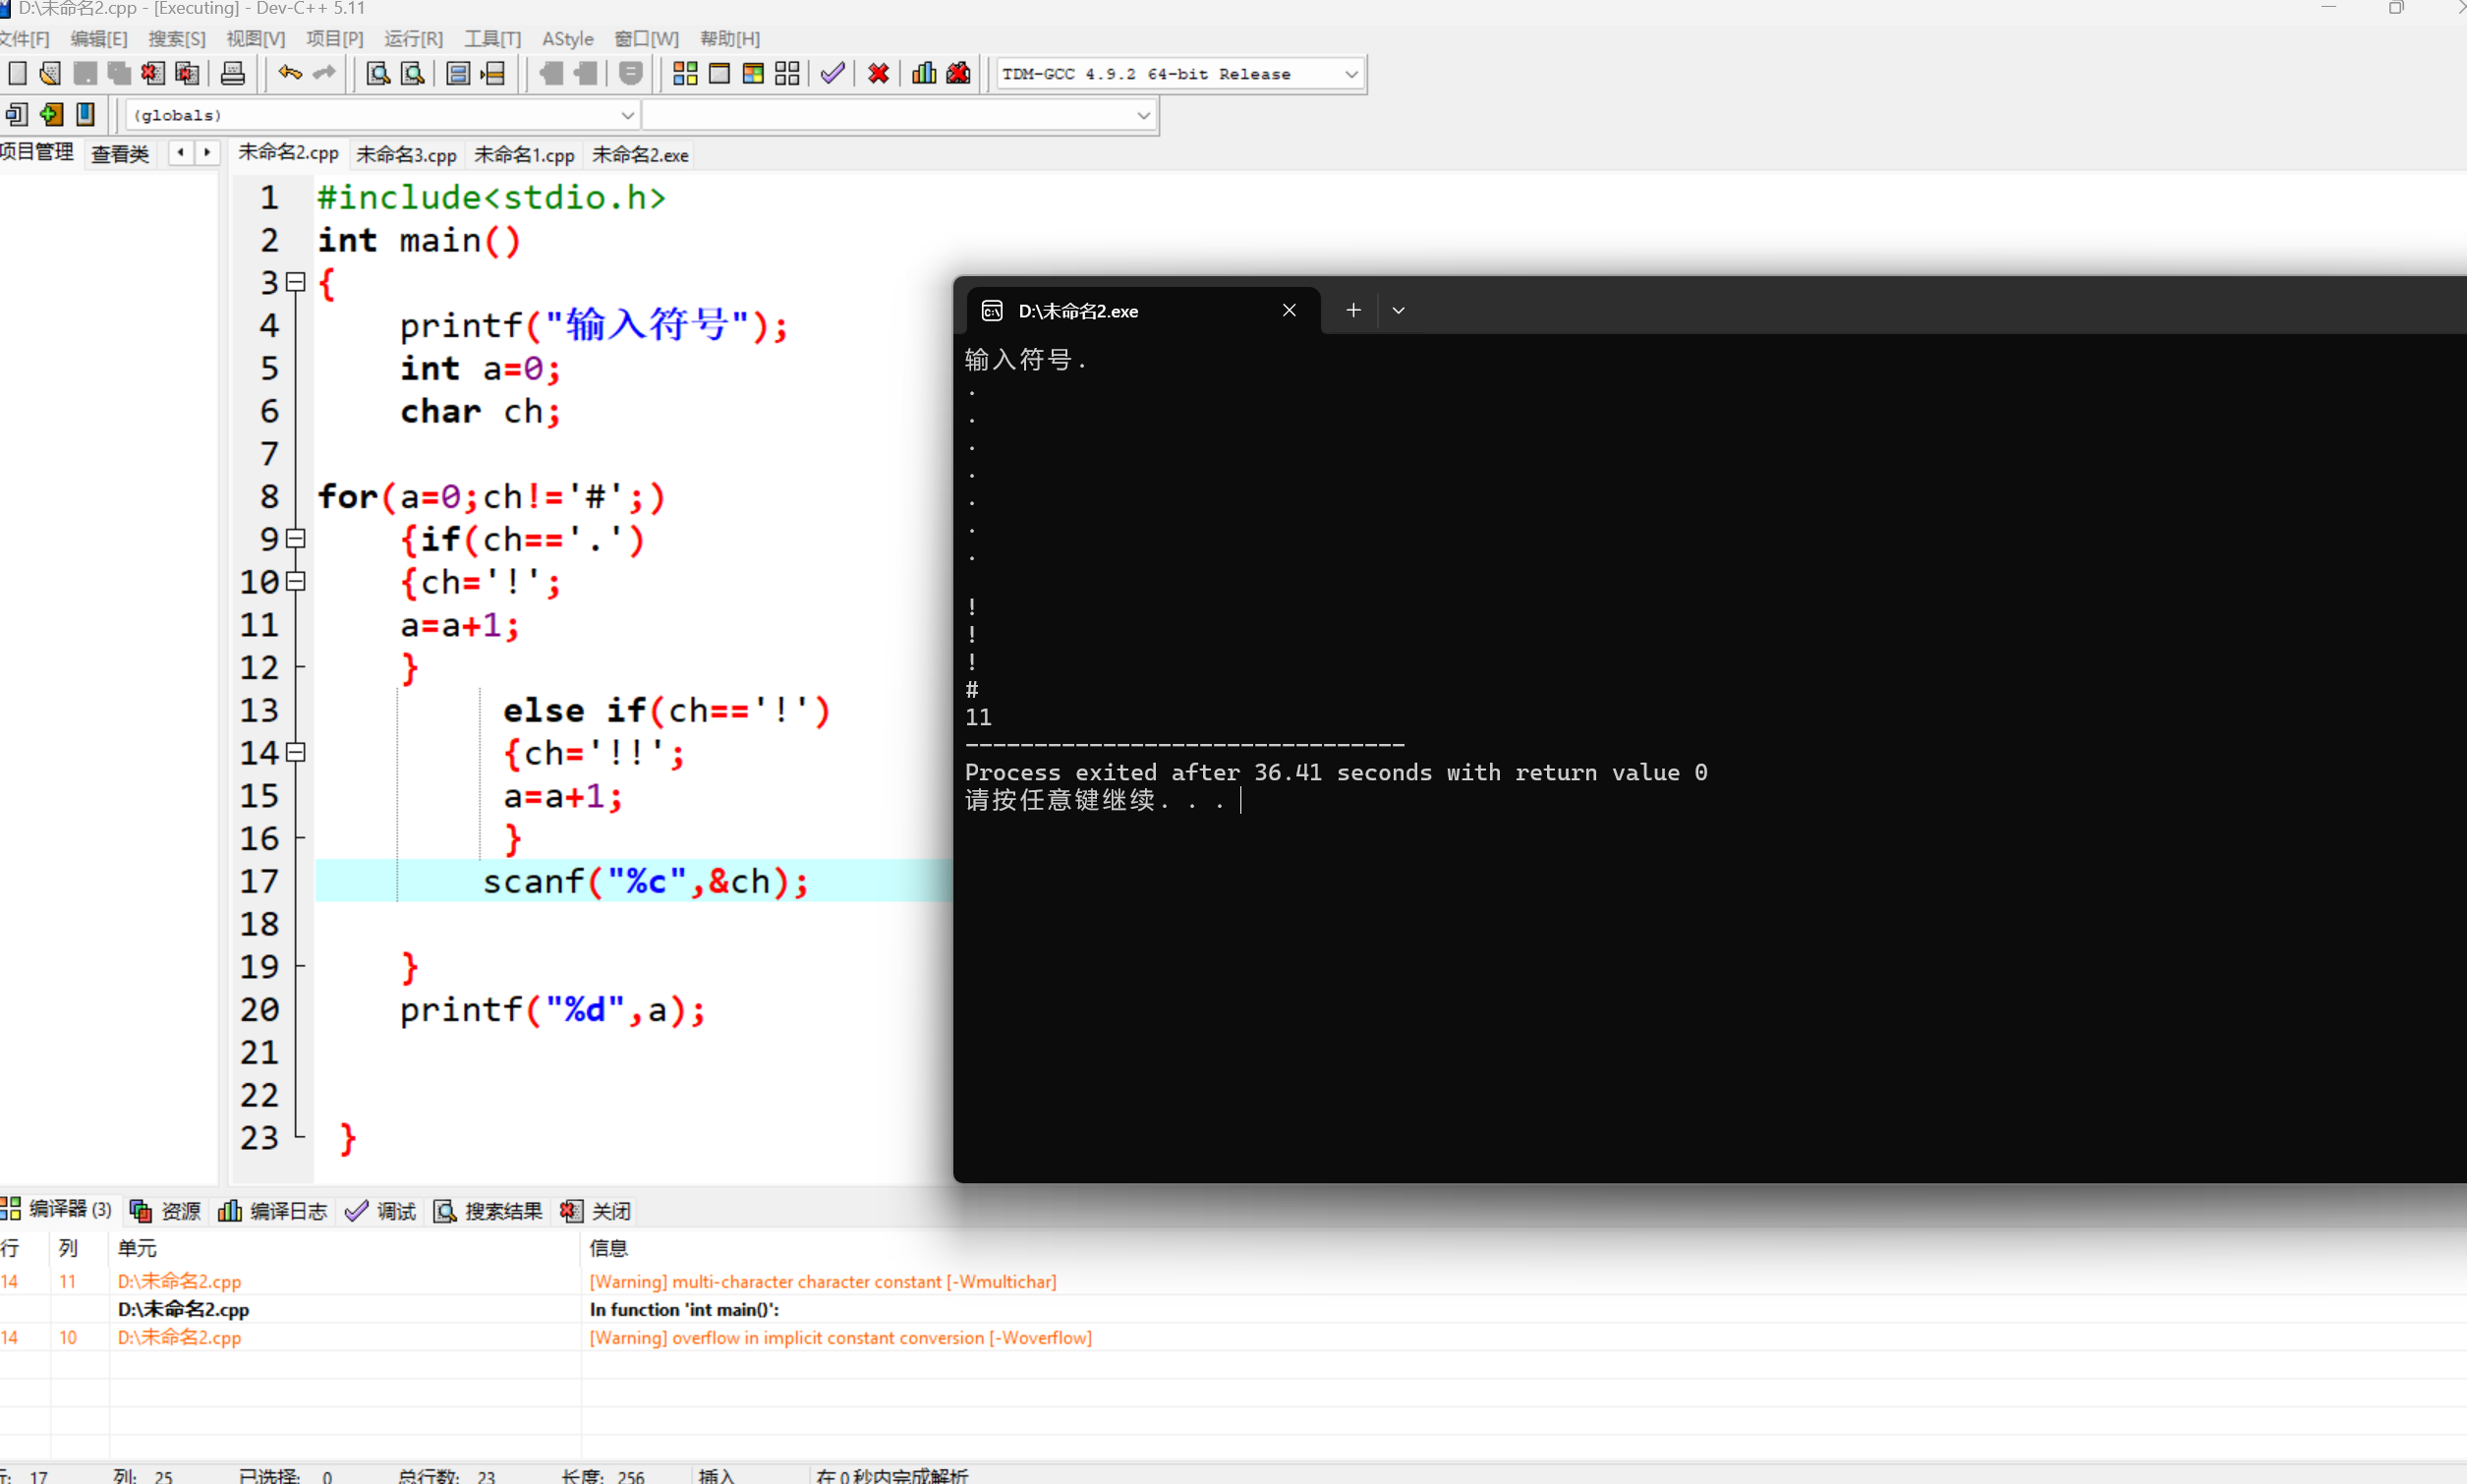2467x1484 pixels.
Task: Click the new blank page icon
Action: click(x=17, y=73)
